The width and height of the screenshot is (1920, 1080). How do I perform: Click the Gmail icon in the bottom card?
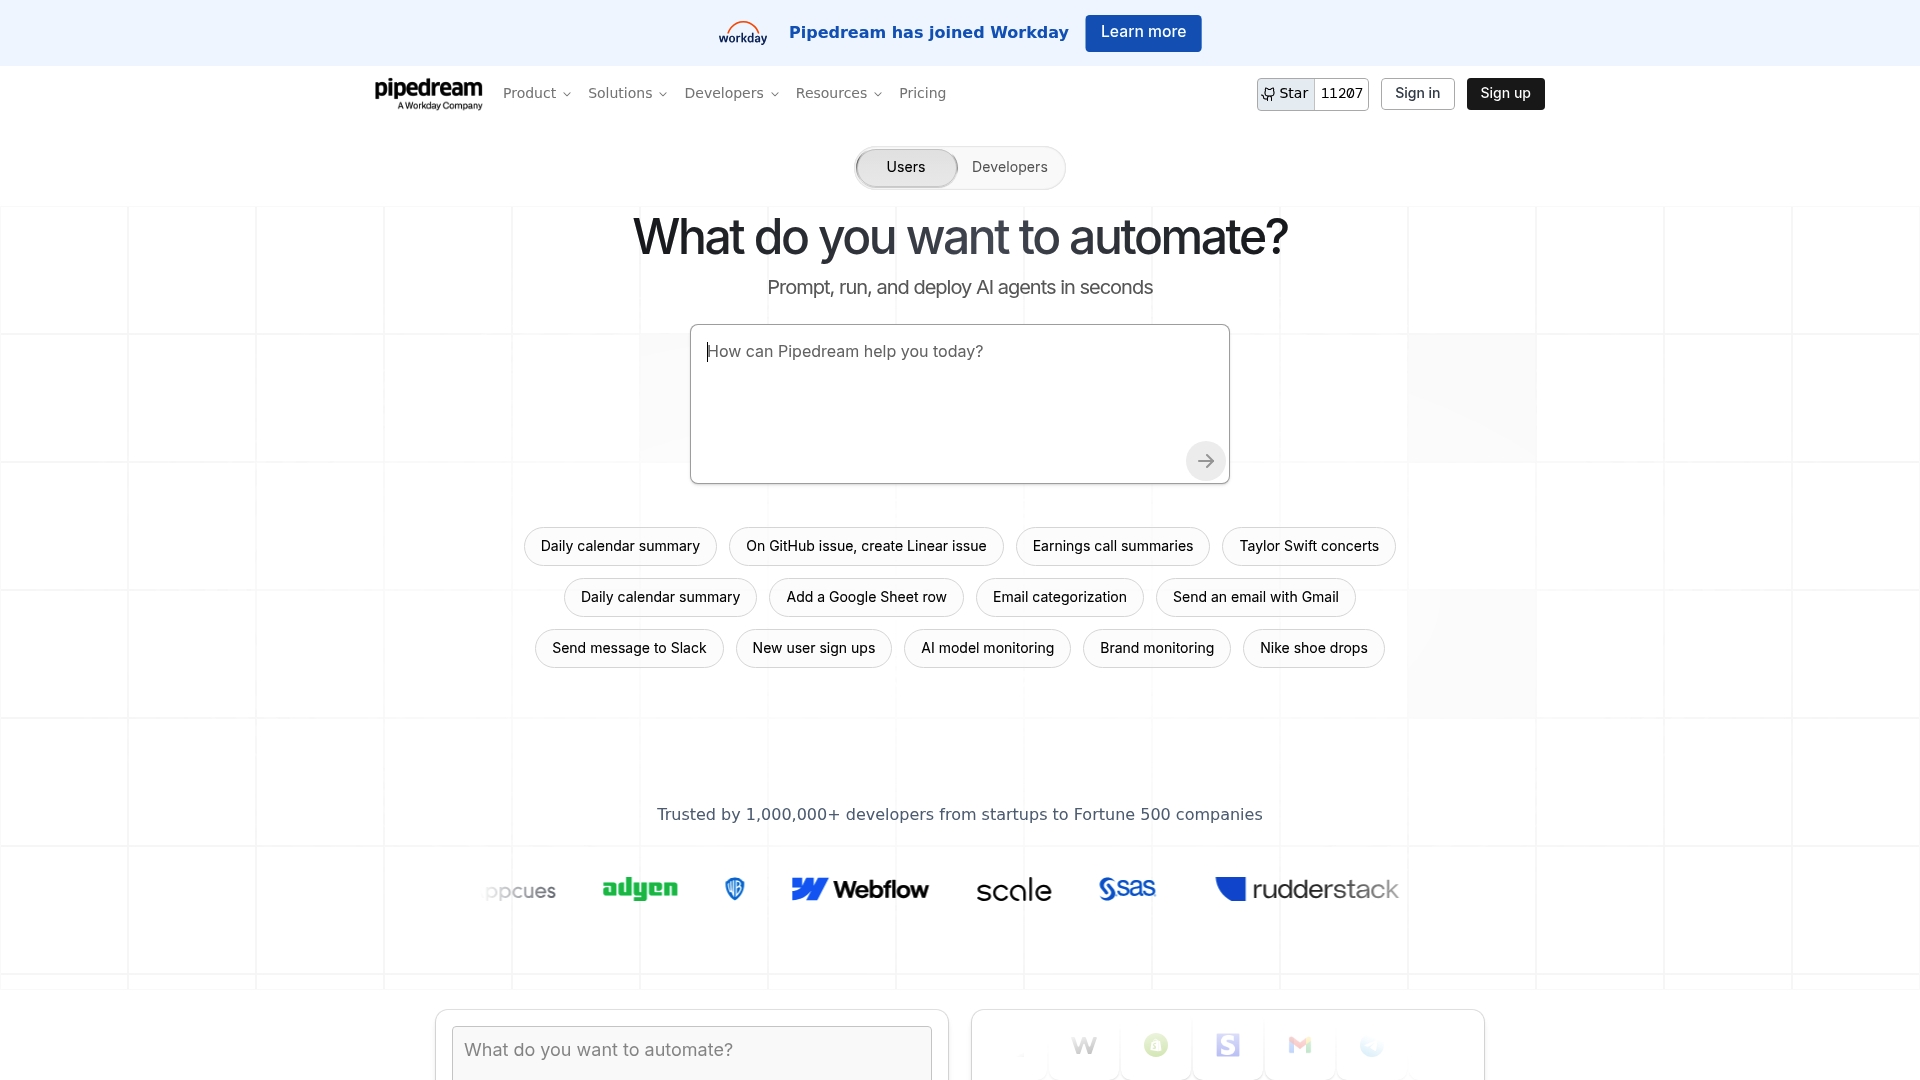pos(1299,1045)
